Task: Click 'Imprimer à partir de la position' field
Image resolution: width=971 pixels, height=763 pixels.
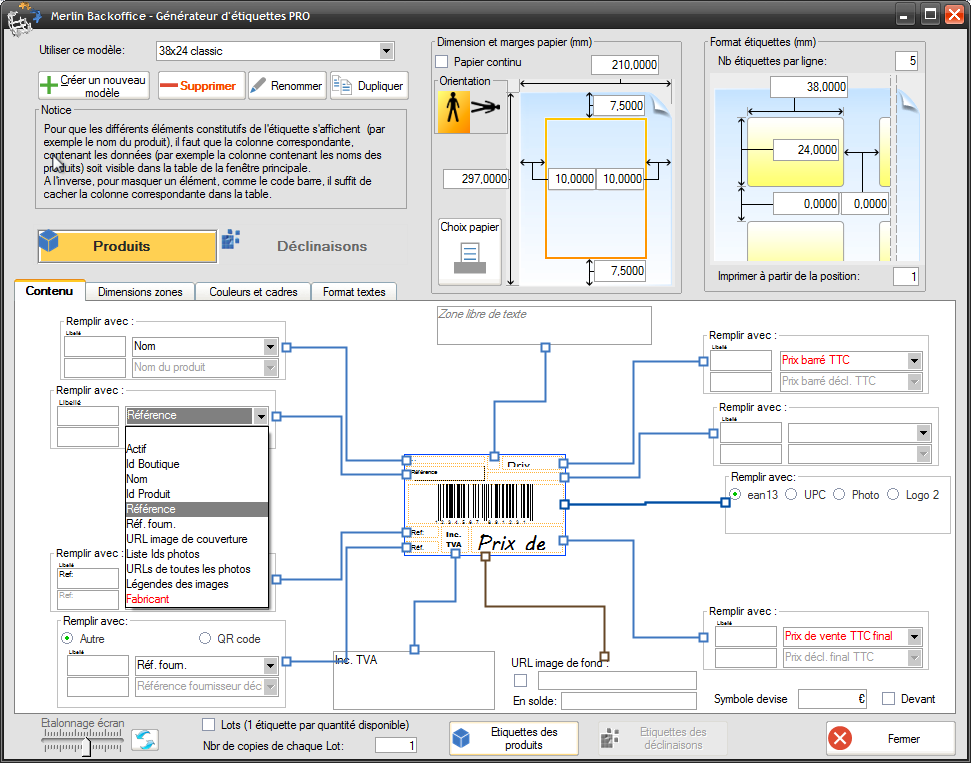Action: coord(905,276)
